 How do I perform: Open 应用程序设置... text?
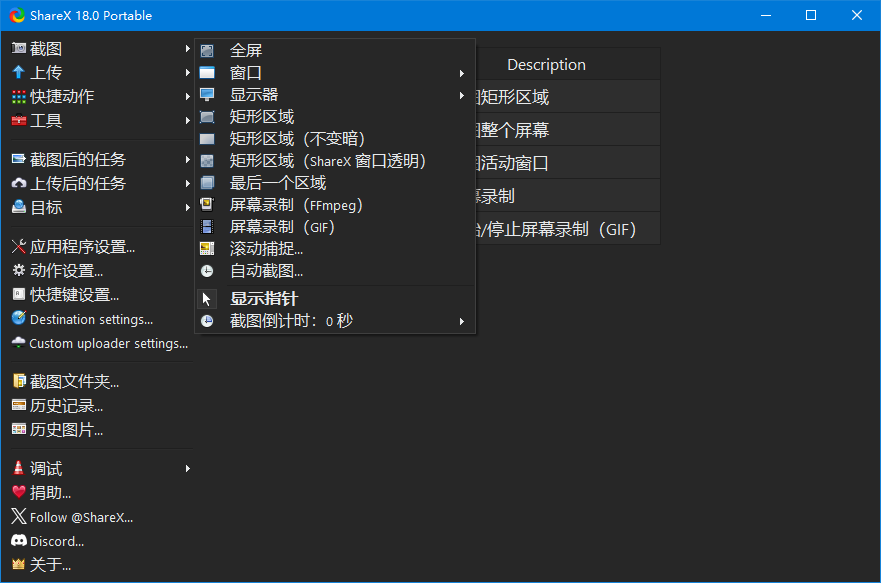tap(82, 247)
